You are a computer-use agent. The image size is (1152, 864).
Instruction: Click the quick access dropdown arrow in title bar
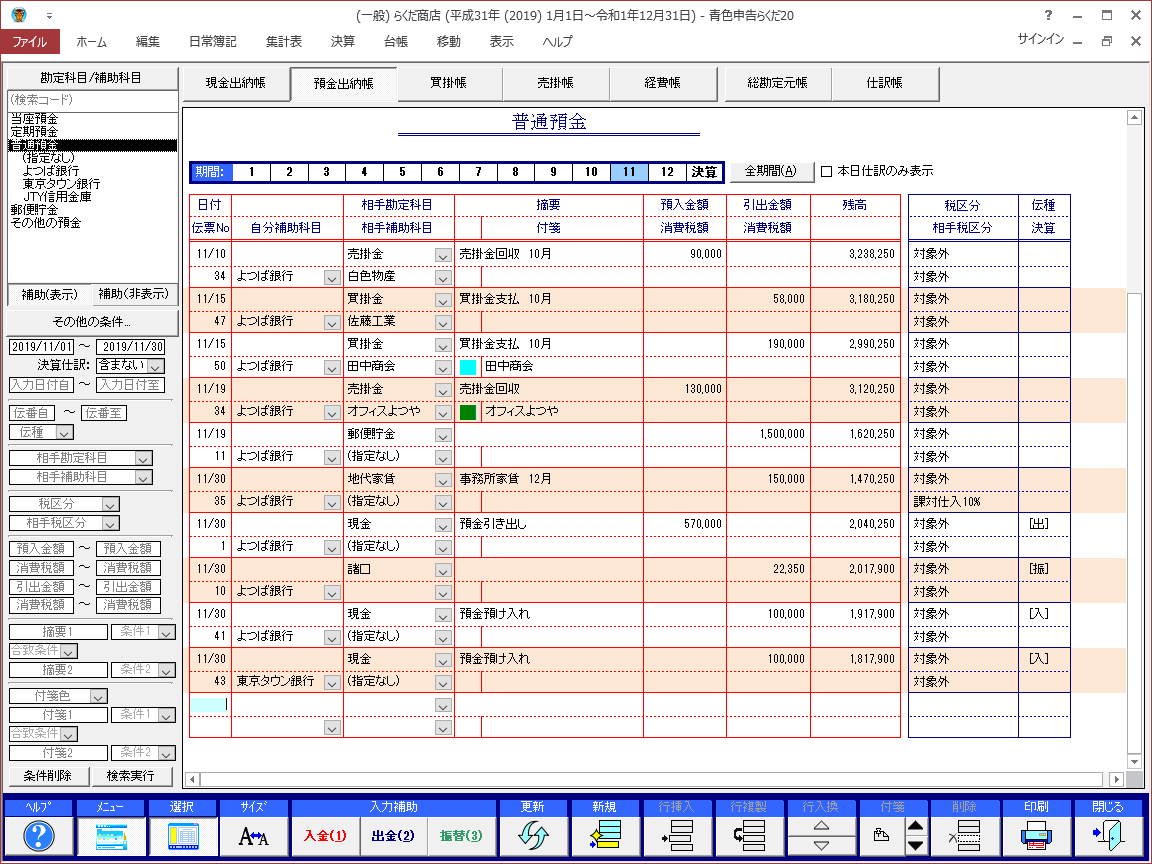pos(49,15)
